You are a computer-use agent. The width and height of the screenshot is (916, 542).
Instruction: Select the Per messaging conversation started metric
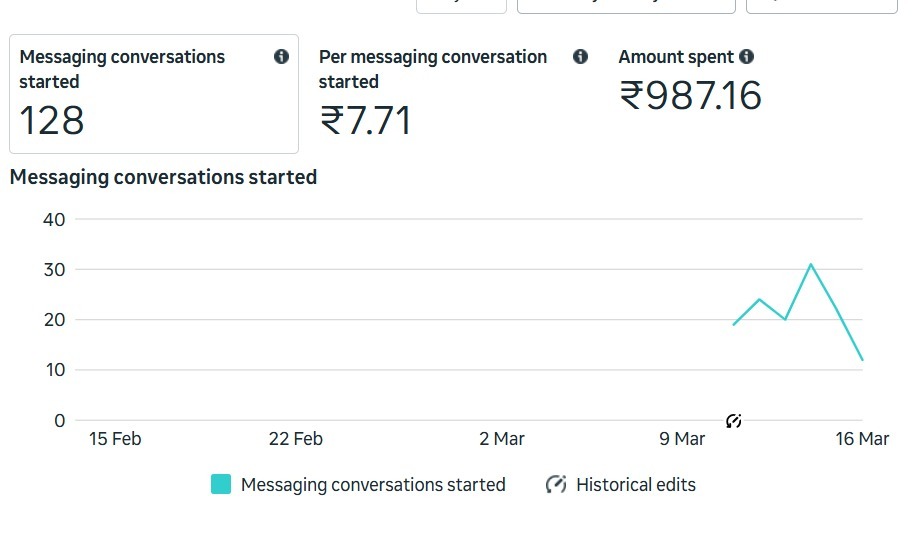point(453,94)
